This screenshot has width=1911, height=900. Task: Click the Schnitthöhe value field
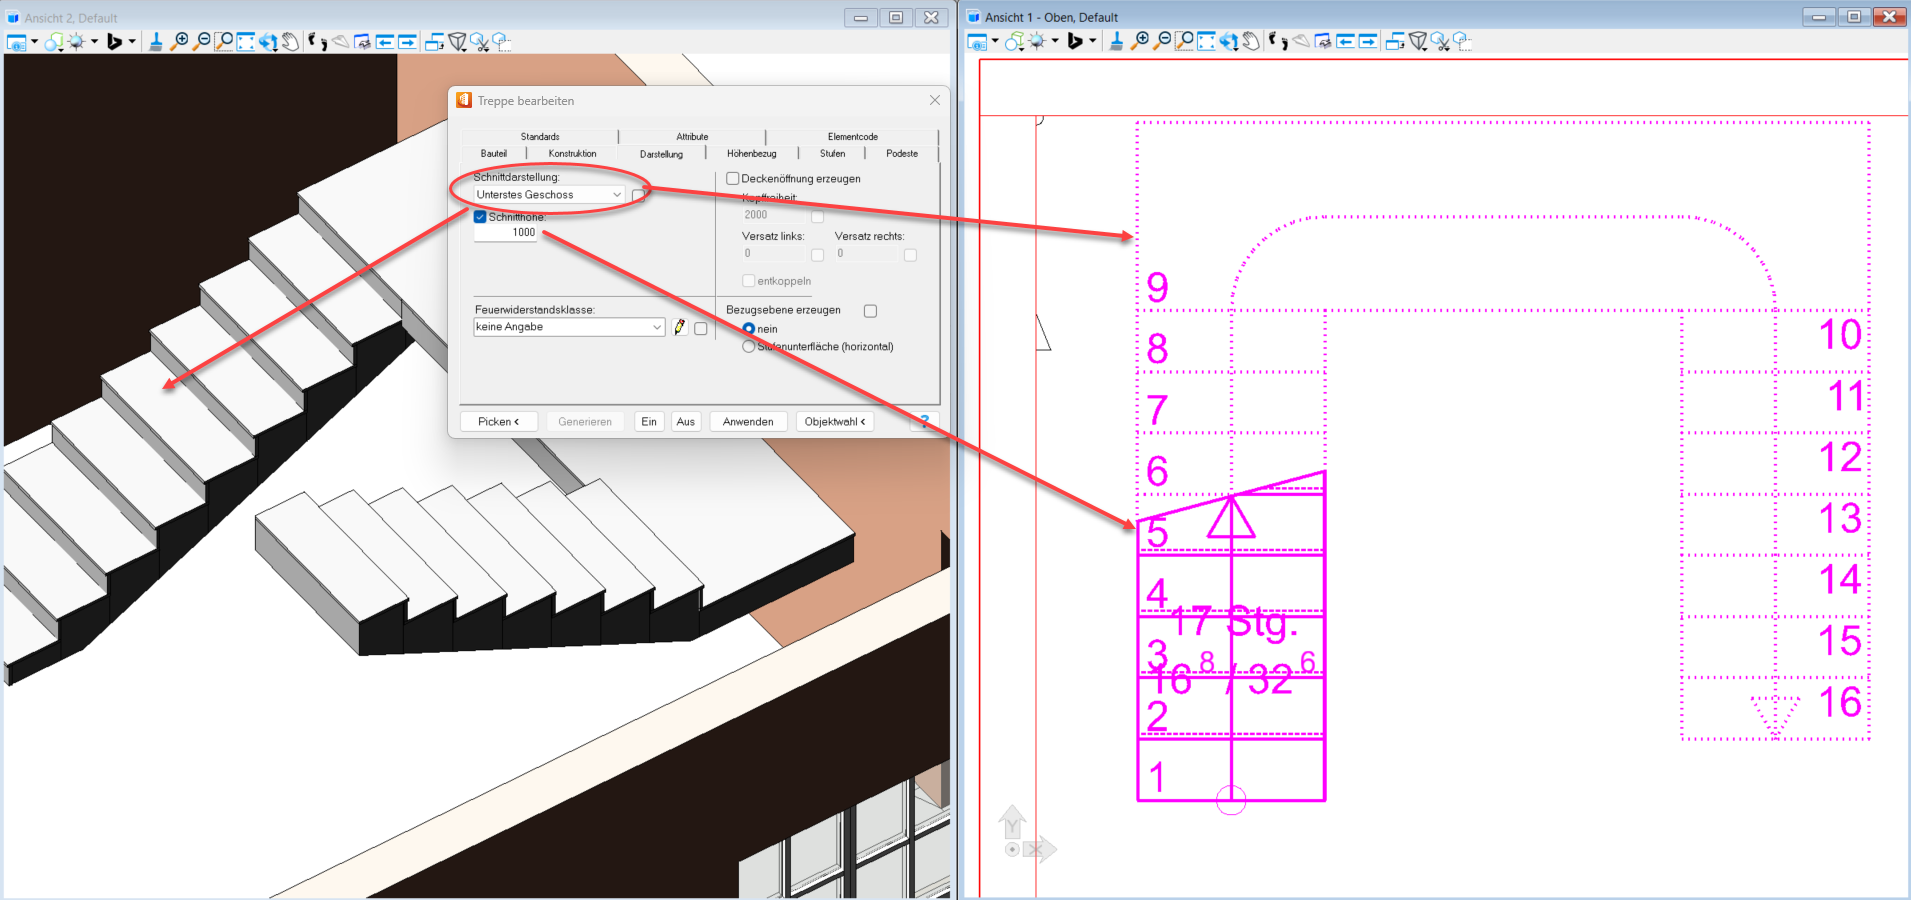point(506,233)
